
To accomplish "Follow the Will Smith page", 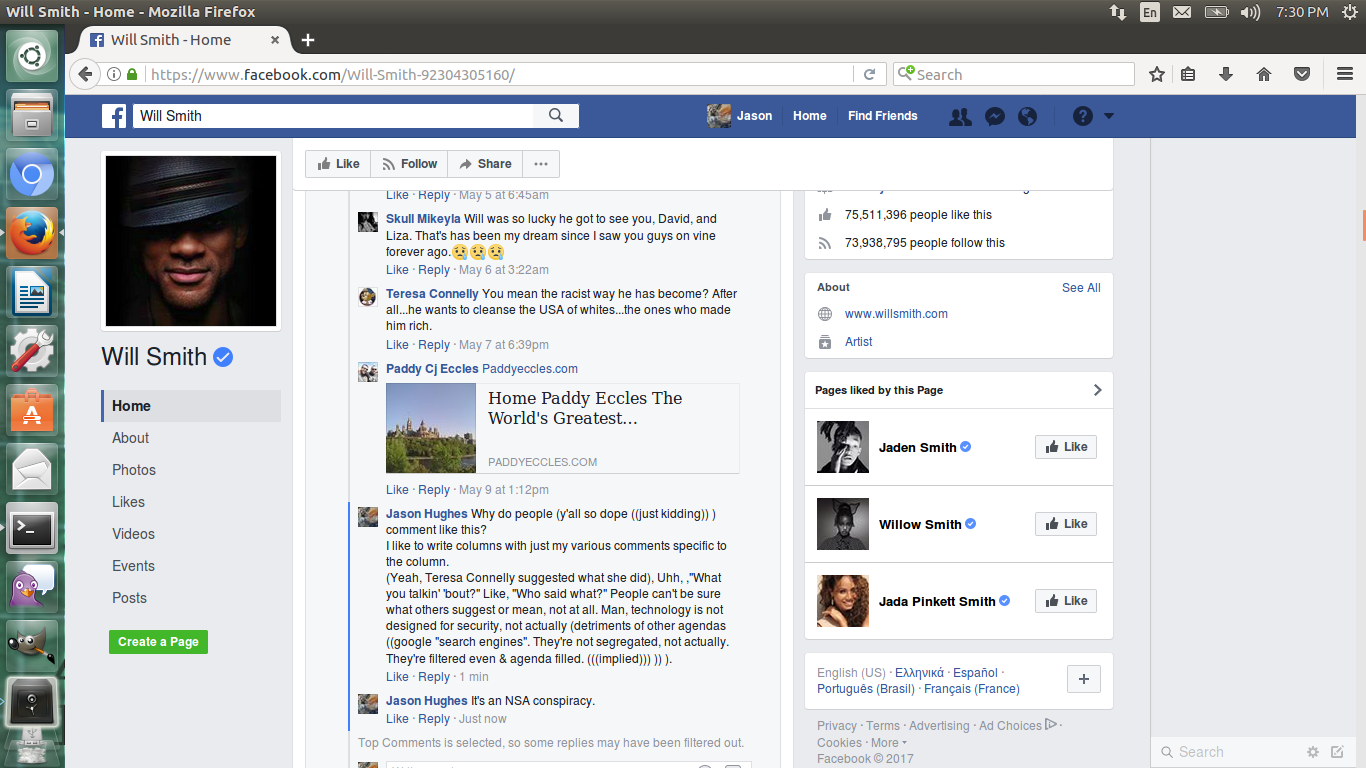I will pos(409,164).
